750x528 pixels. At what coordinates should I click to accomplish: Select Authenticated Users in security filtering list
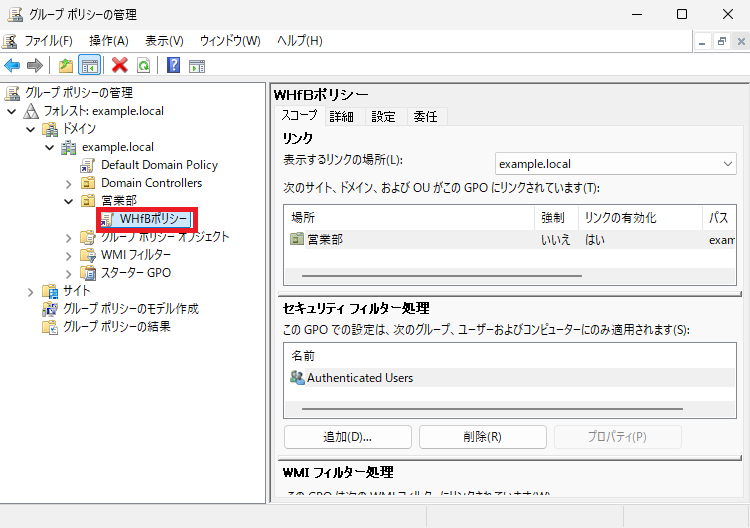click(510, 378)
